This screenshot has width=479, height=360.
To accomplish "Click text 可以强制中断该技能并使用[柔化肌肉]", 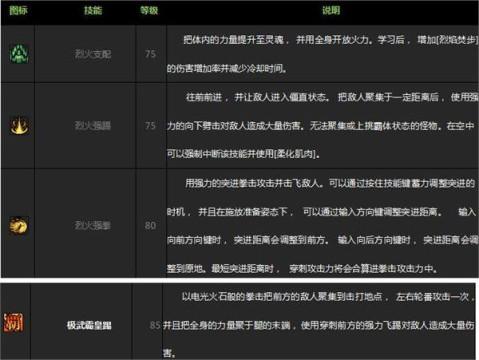I will (243, 154).
